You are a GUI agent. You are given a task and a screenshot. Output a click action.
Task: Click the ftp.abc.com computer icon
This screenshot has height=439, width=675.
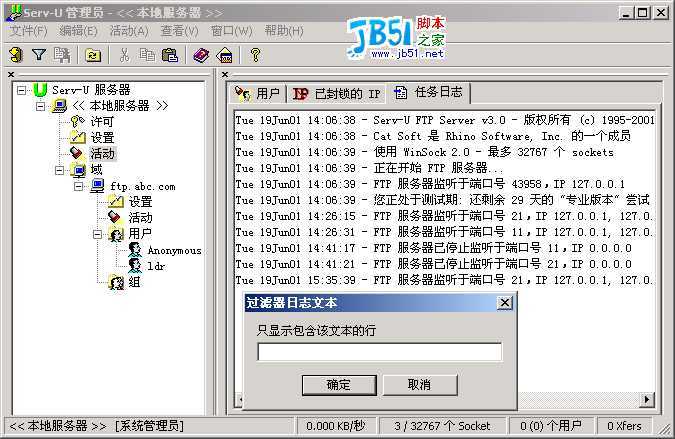pyautogui.click(x=98, y=186)
